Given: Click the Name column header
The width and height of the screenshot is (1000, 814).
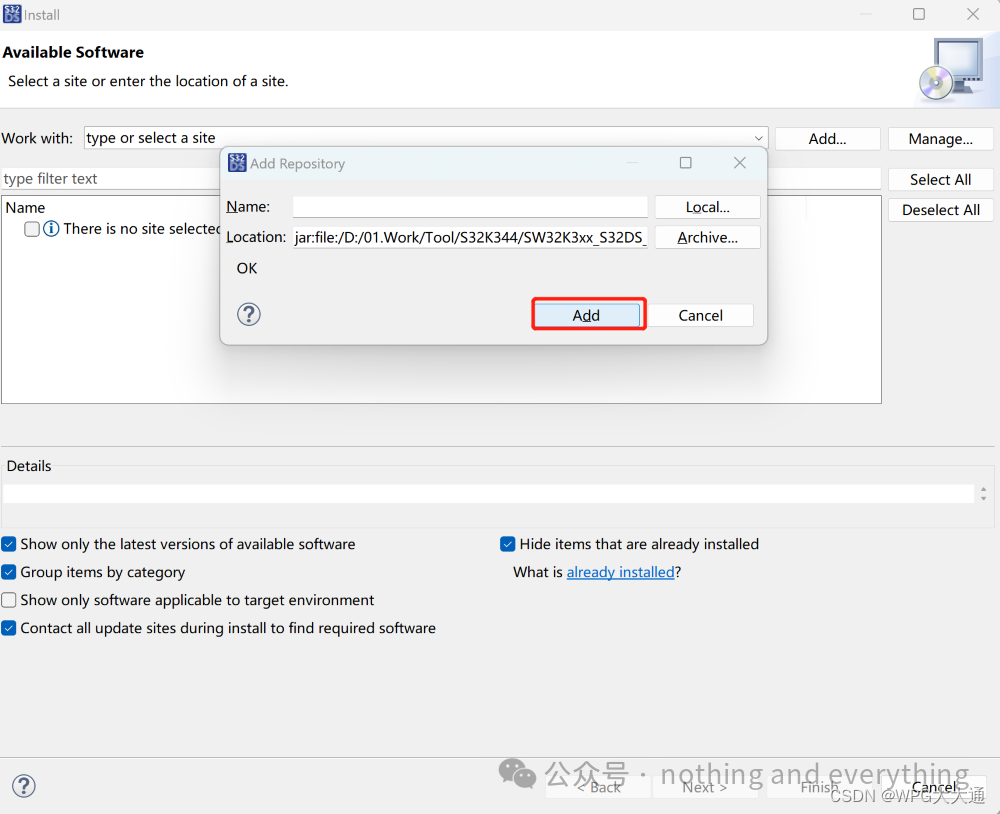Looking at the screenshot, I should click(26, 207).
